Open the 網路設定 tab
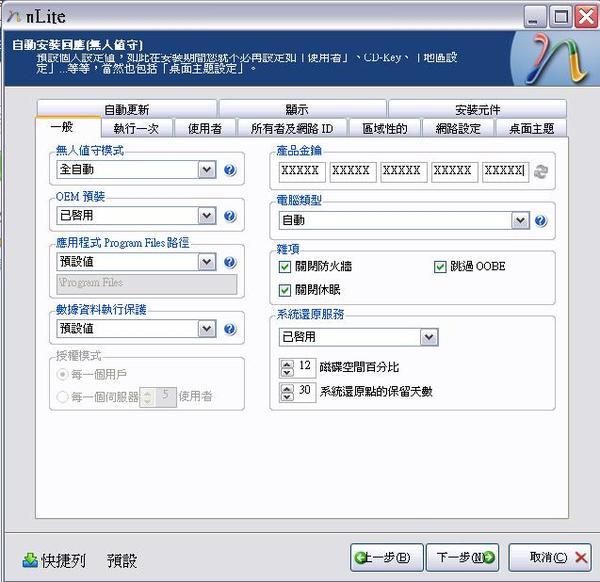The height and width of the screenshot is (582, 600). (x=458, y=128)
